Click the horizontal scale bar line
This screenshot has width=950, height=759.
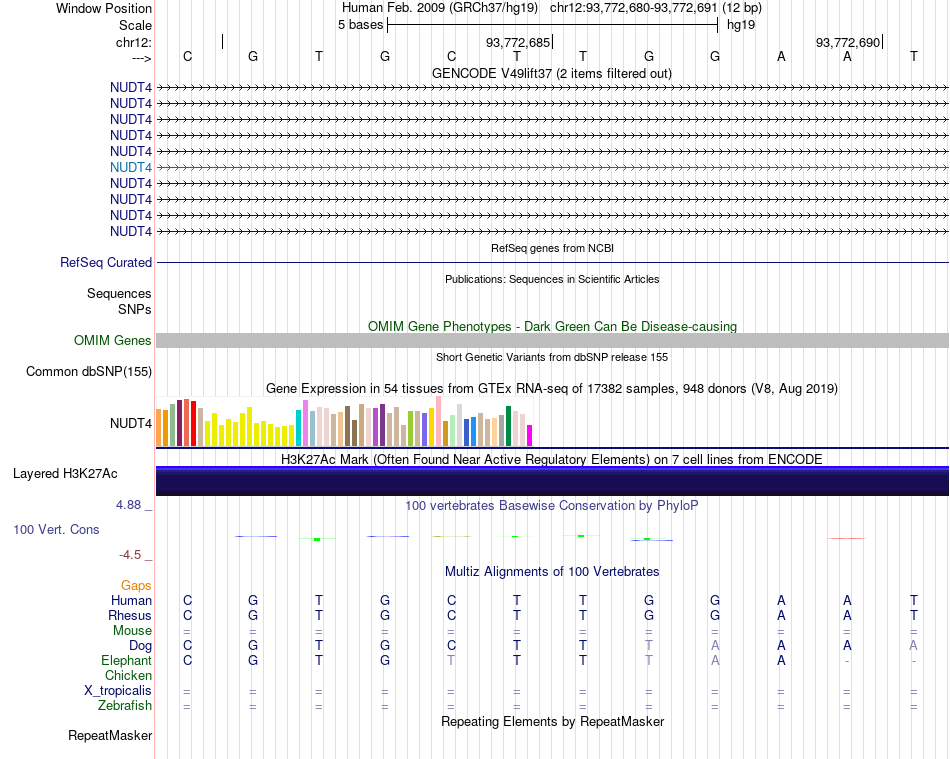pos(553,25)
